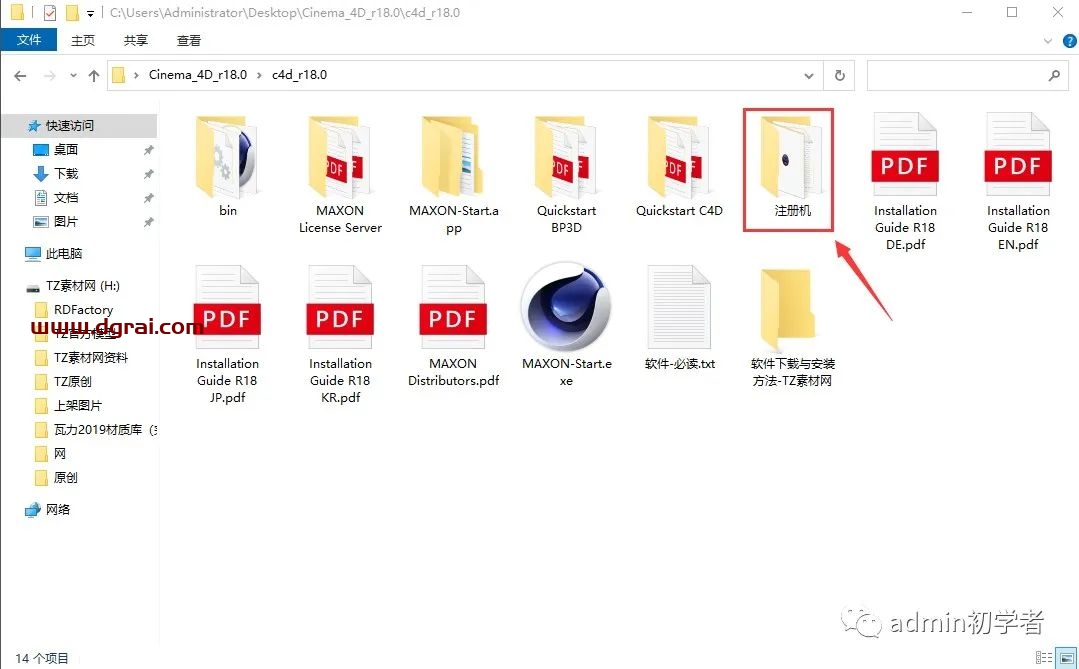This screenshot has width=1079, height=669.
Task: Open the 文件 menu
Action: click(28, 40)
